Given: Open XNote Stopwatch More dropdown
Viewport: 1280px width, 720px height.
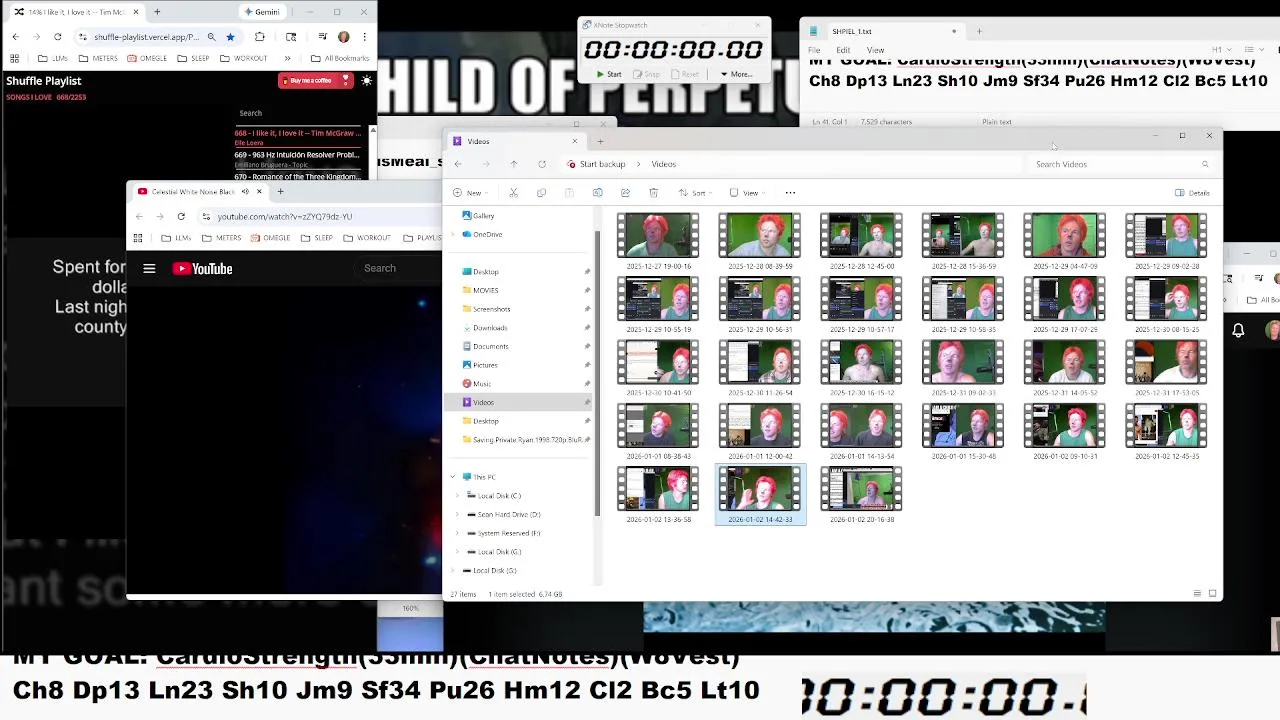Looking at the screenshot, I should coord(736,74).
